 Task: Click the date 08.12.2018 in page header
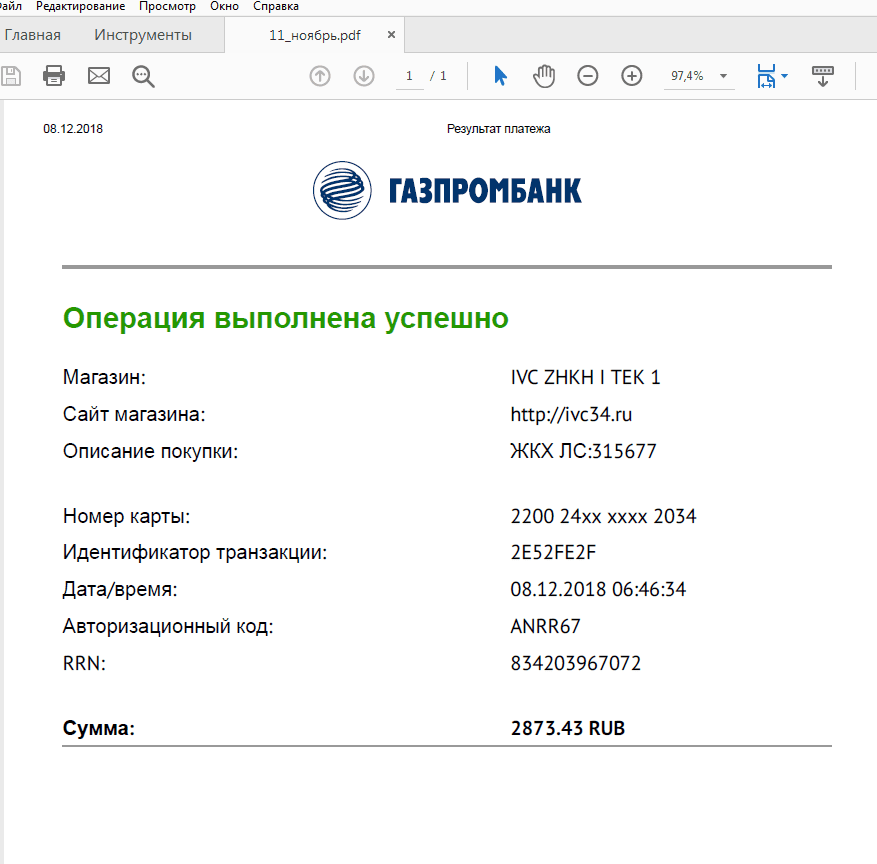[73, 129]
